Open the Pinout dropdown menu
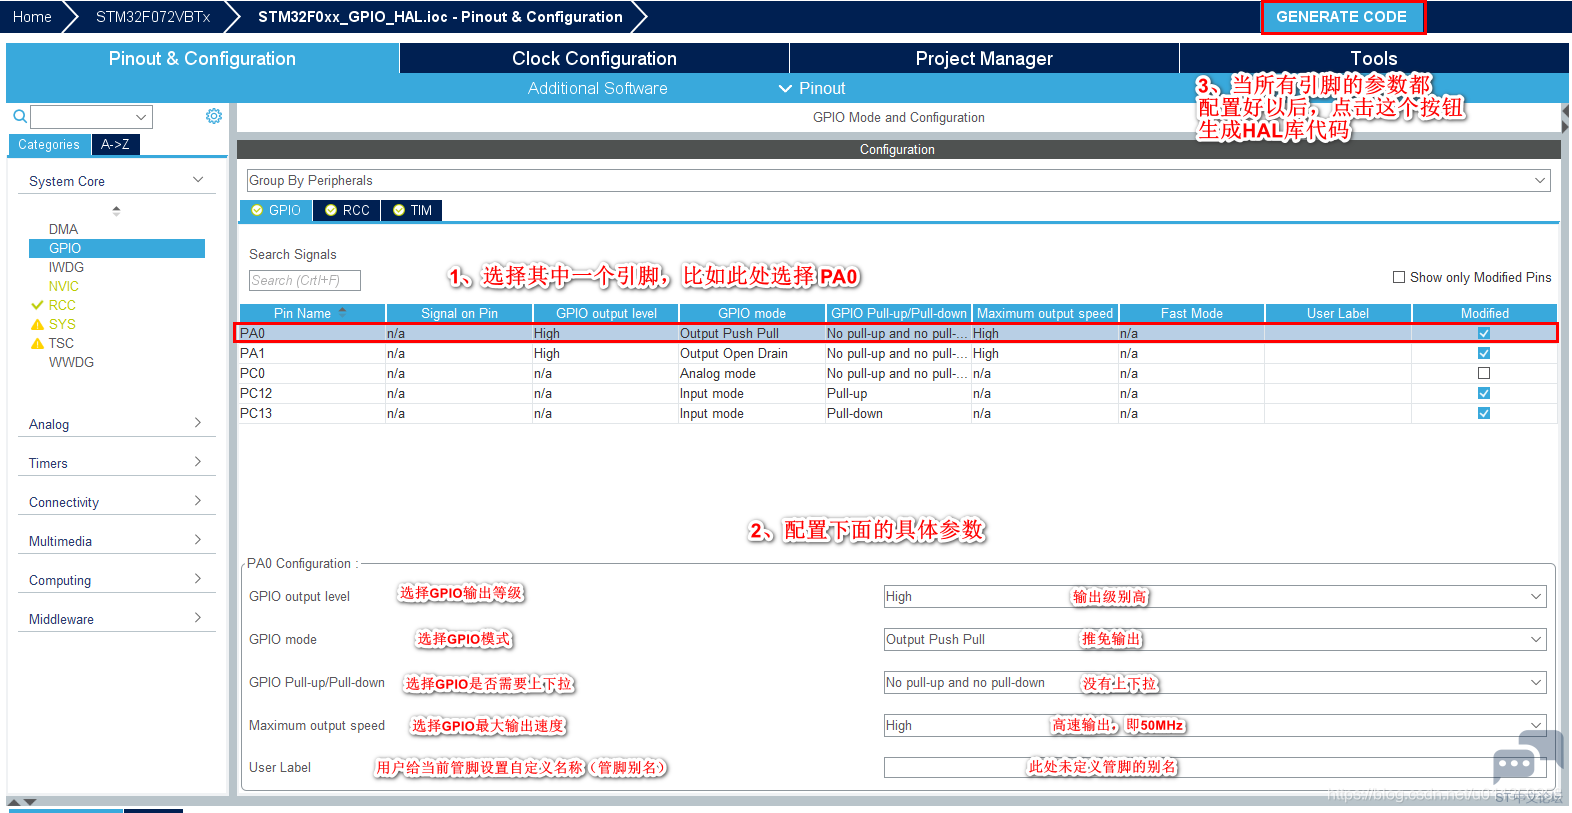1572x813 pixels. (812, 88)
